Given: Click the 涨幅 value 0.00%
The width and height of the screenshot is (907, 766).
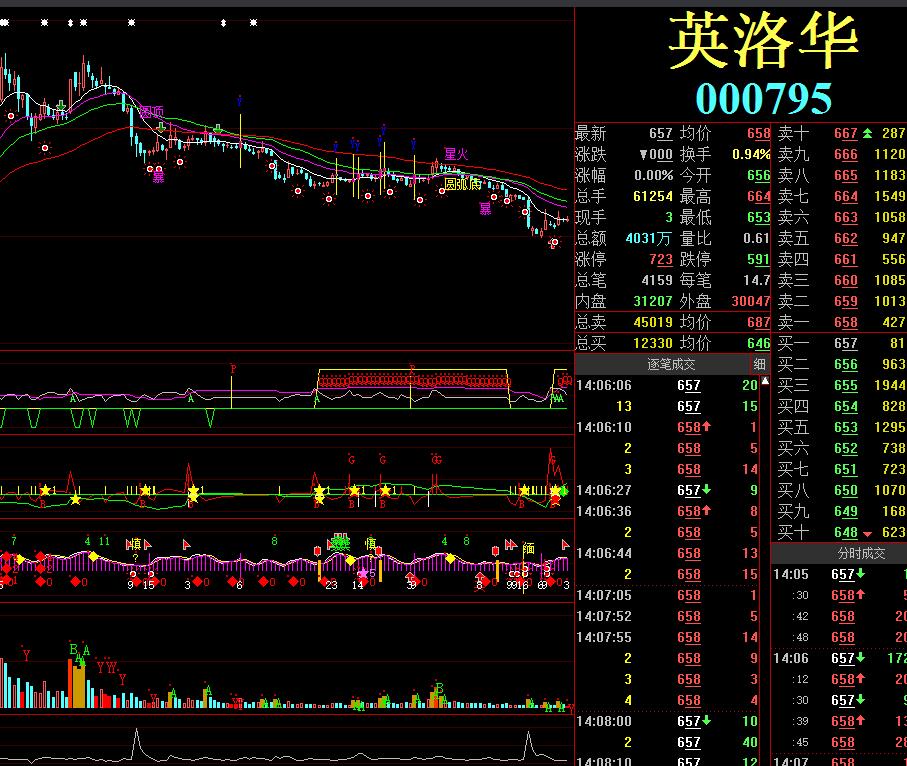Looking at the screenshot, I should point(654,175).
